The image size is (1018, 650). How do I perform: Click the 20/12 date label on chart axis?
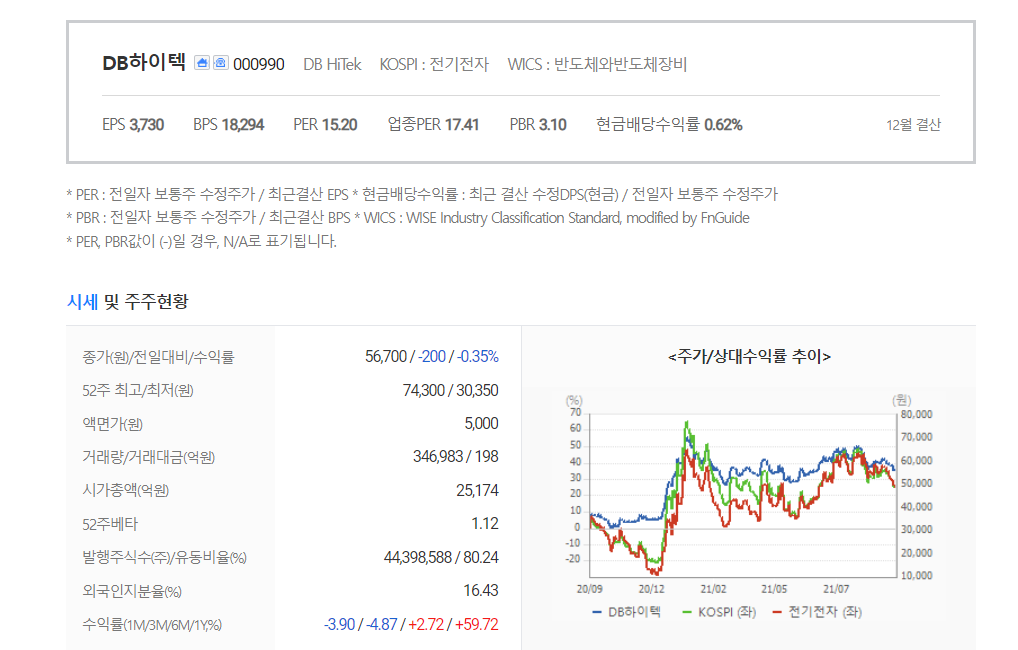point(651,589)
